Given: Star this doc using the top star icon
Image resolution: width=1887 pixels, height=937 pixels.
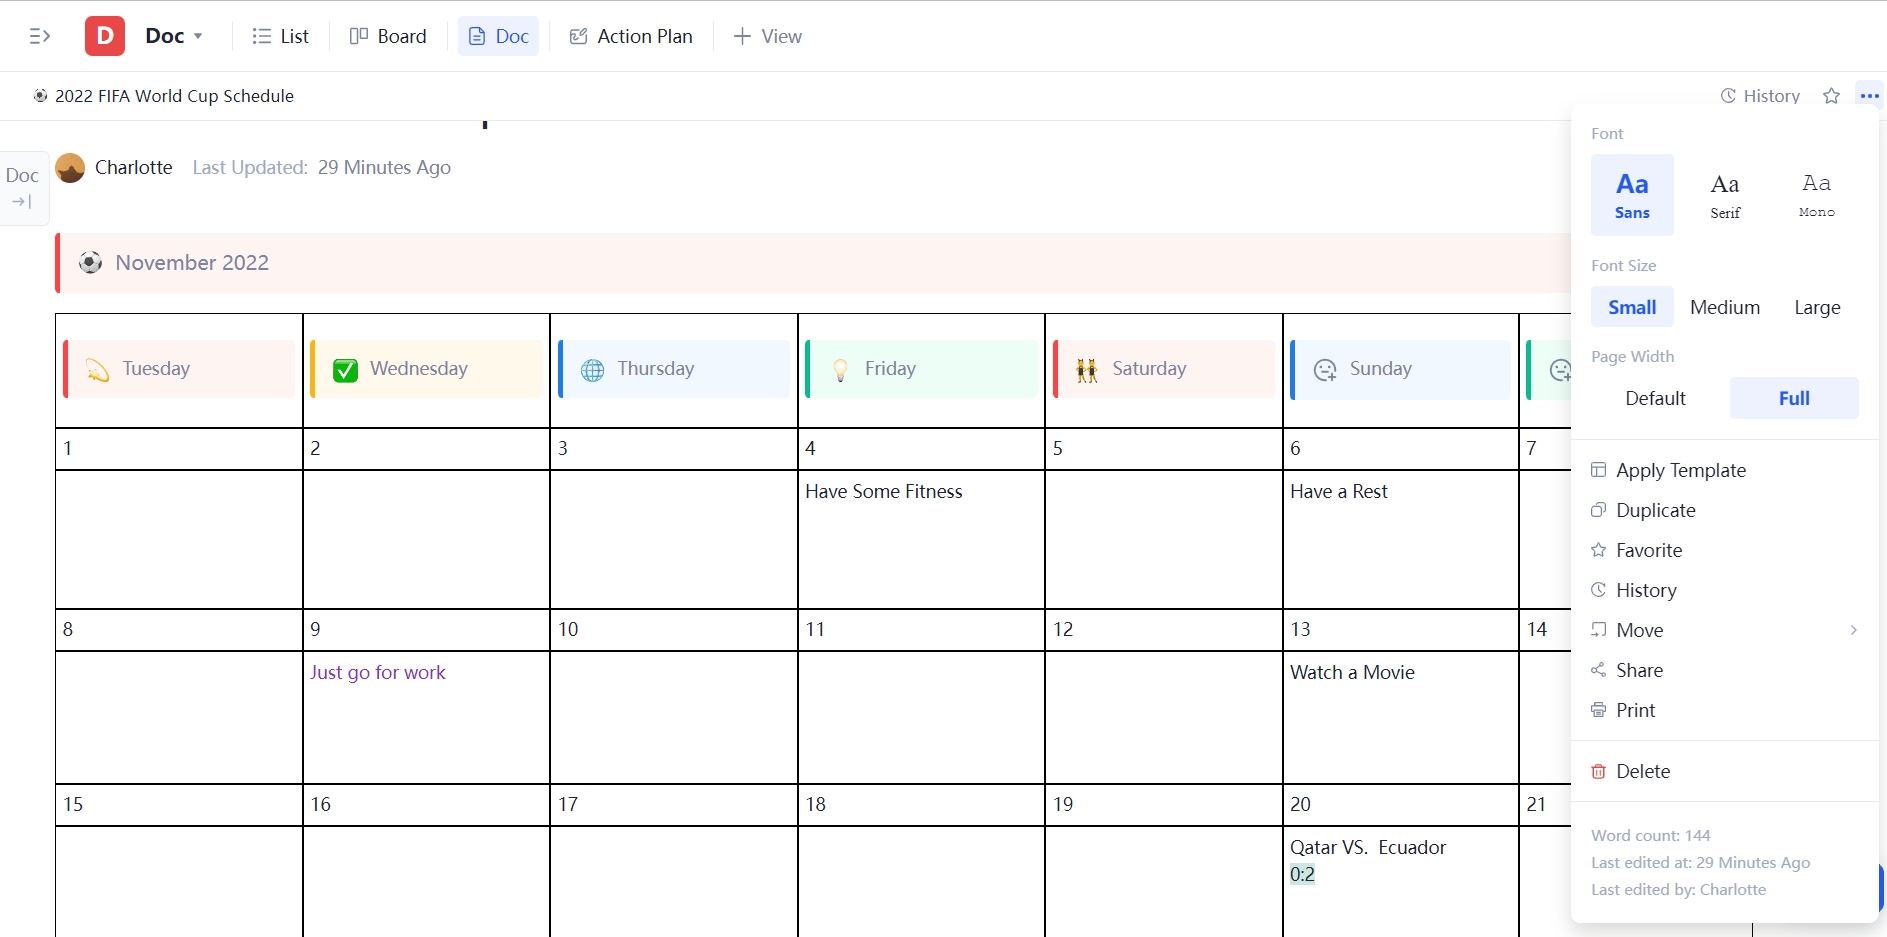Looking at the screenshot, I should (1831, 96).
